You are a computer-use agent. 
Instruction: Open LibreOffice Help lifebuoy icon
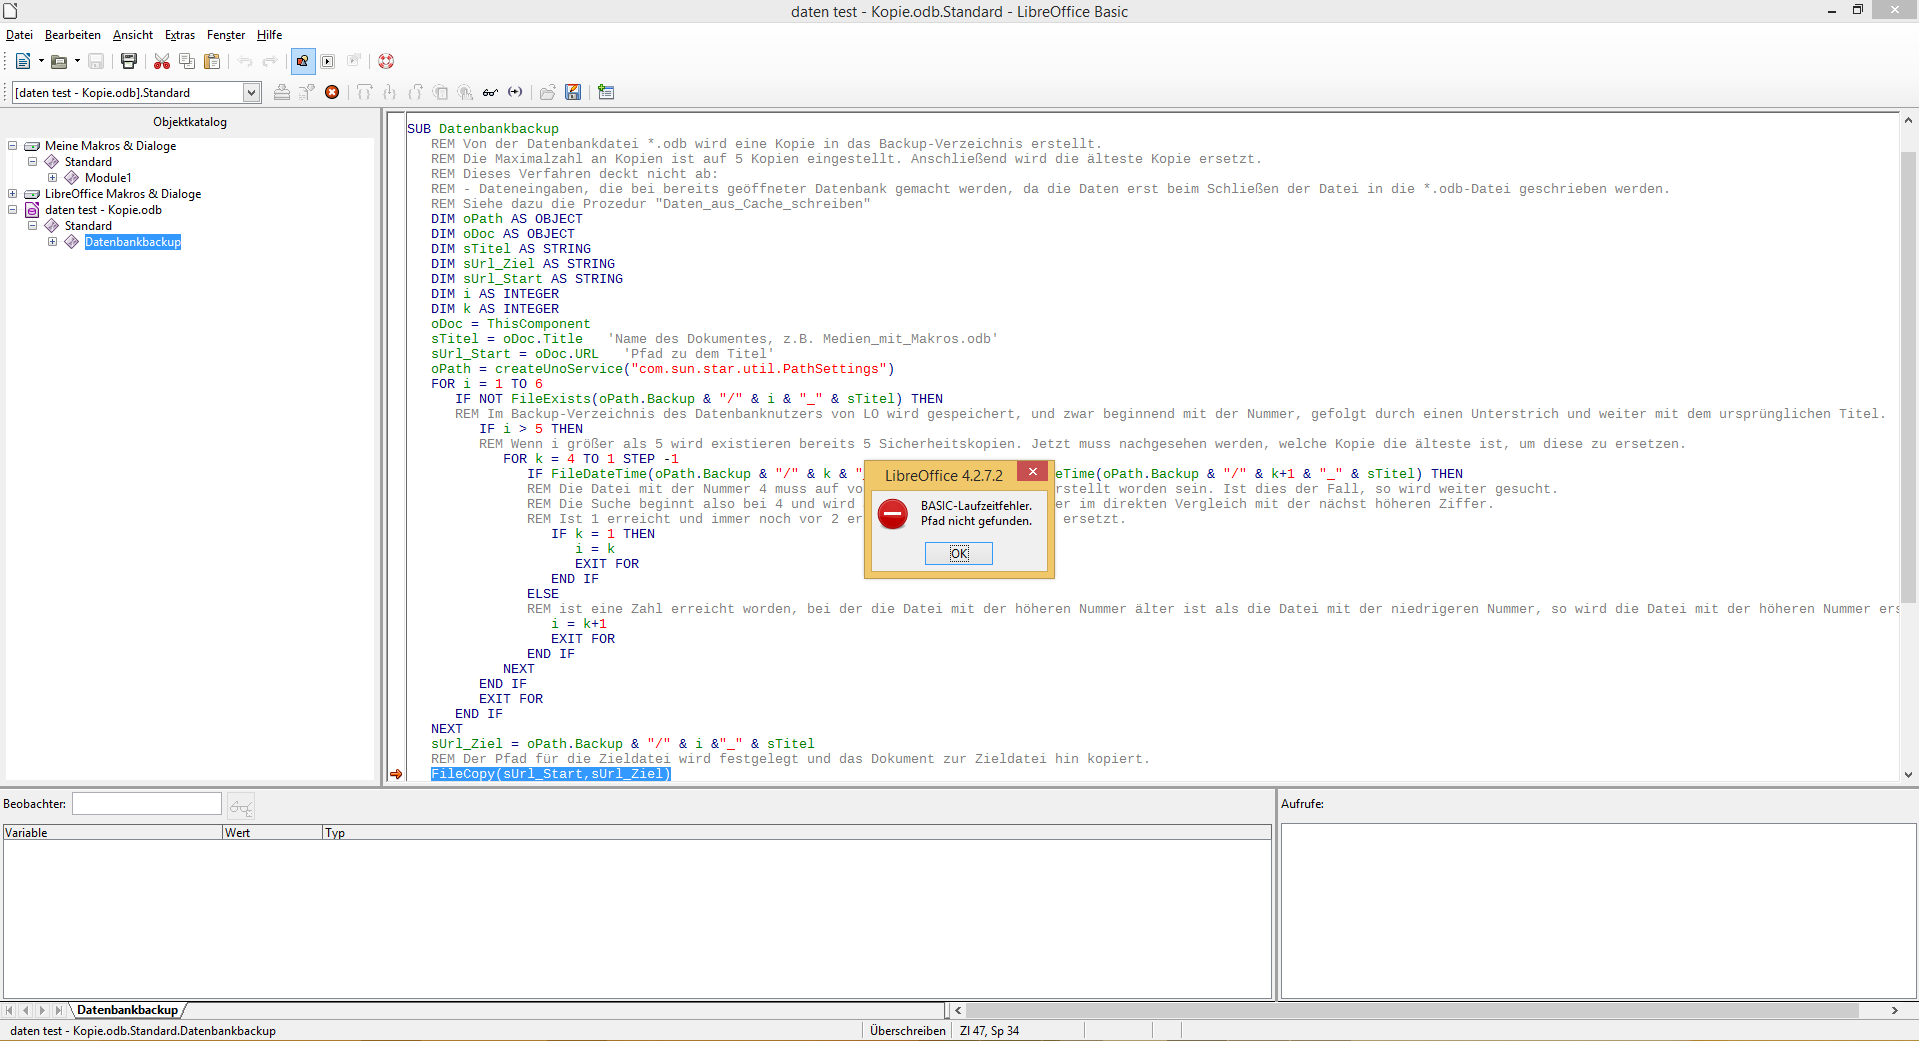[x=386, y=61]
